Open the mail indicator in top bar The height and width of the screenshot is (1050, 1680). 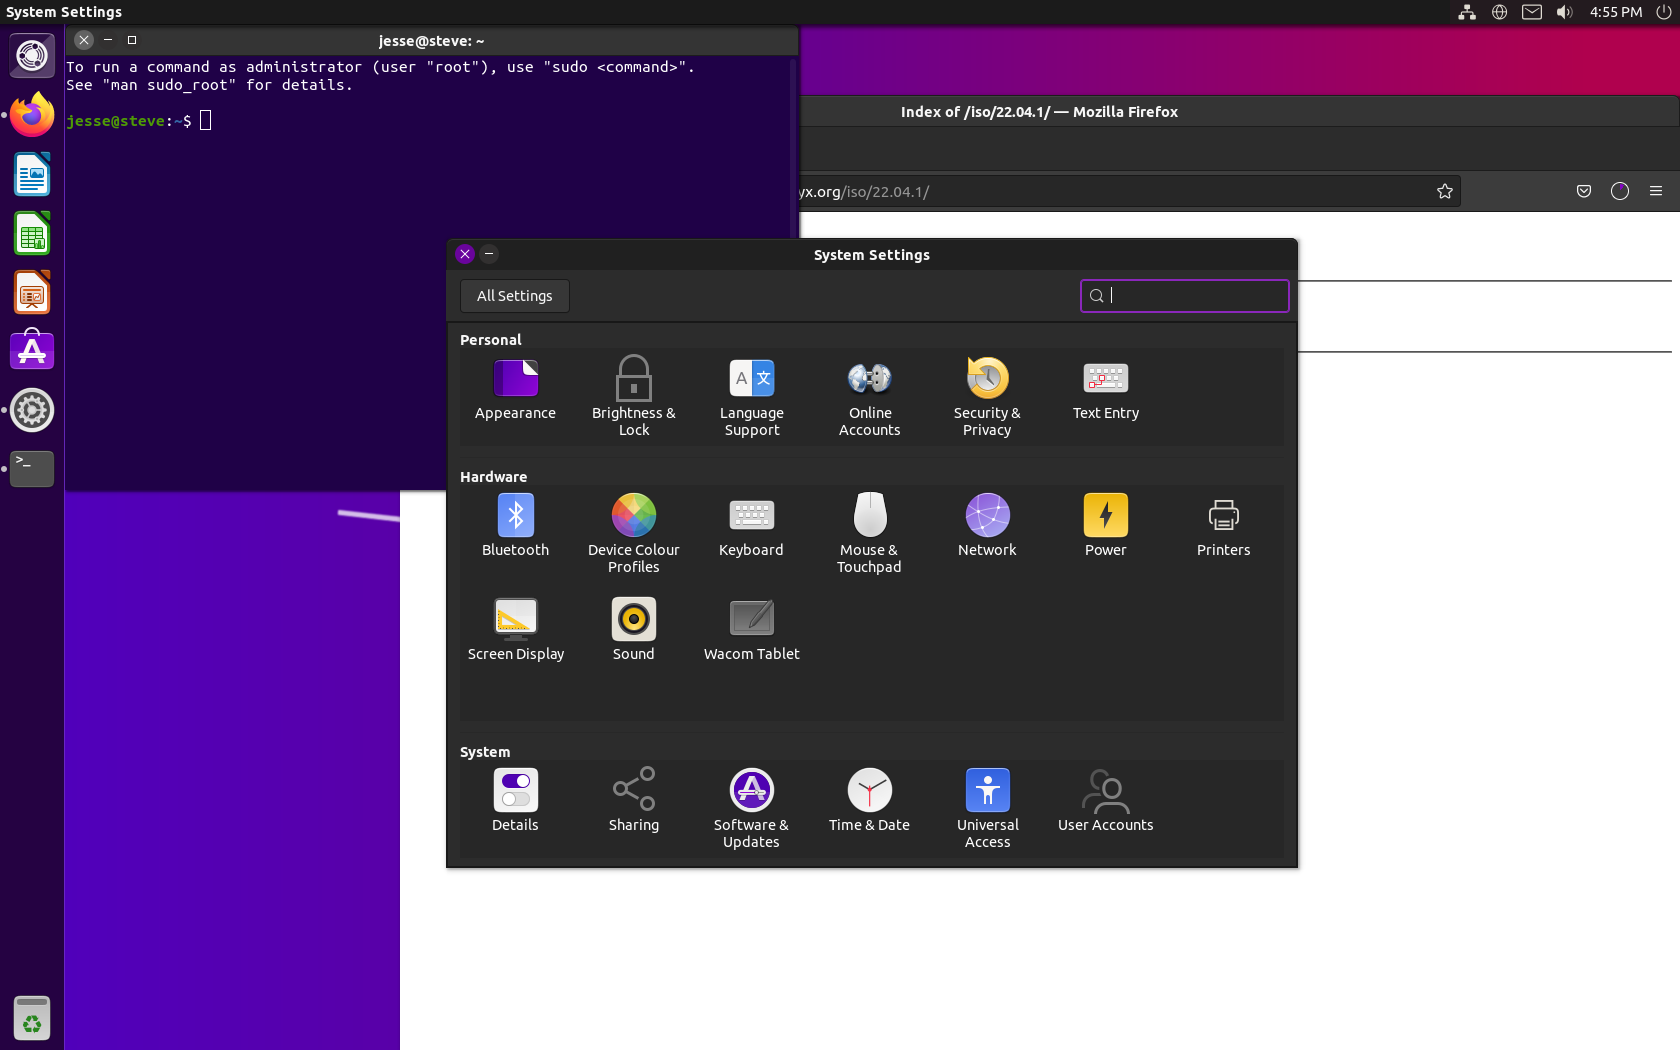(1532, 12)
